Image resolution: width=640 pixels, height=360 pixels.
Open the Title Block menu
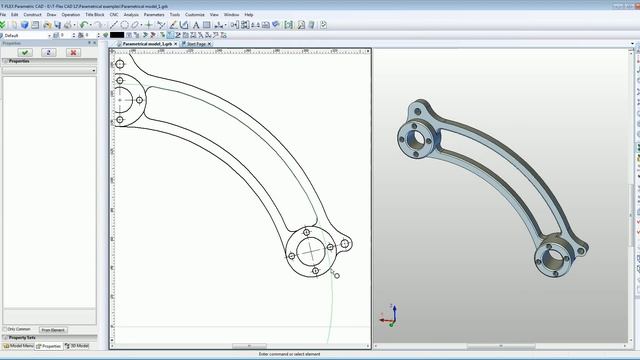point(95,14)
